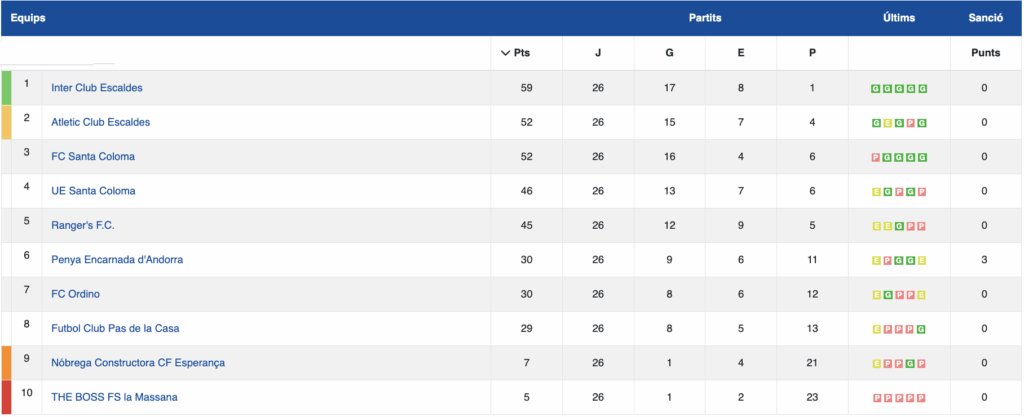Click the Punts sanction column header
This screenshot has height=417, width=1024.
click(x=985, y=54)
